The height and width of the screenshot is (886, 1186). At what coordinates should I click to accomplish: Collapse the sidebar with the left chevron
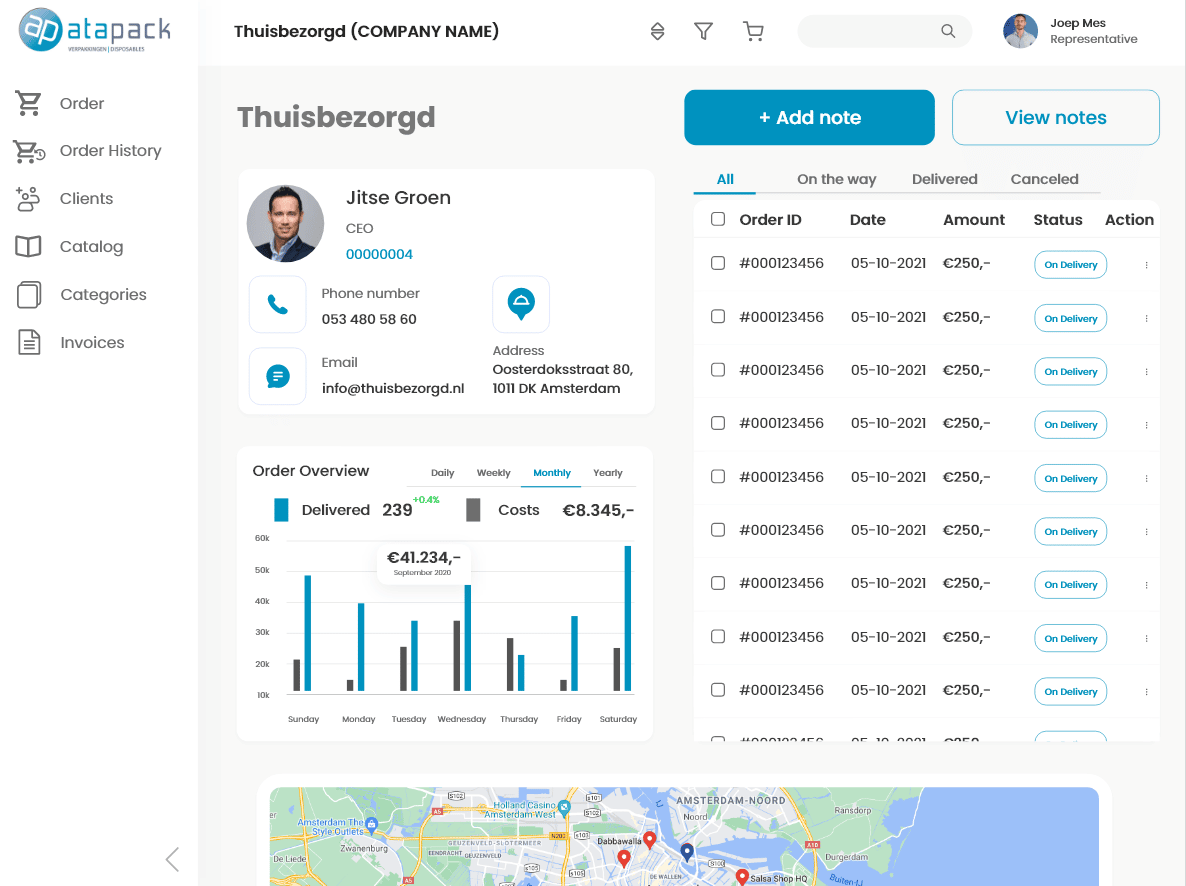[172, 859]
